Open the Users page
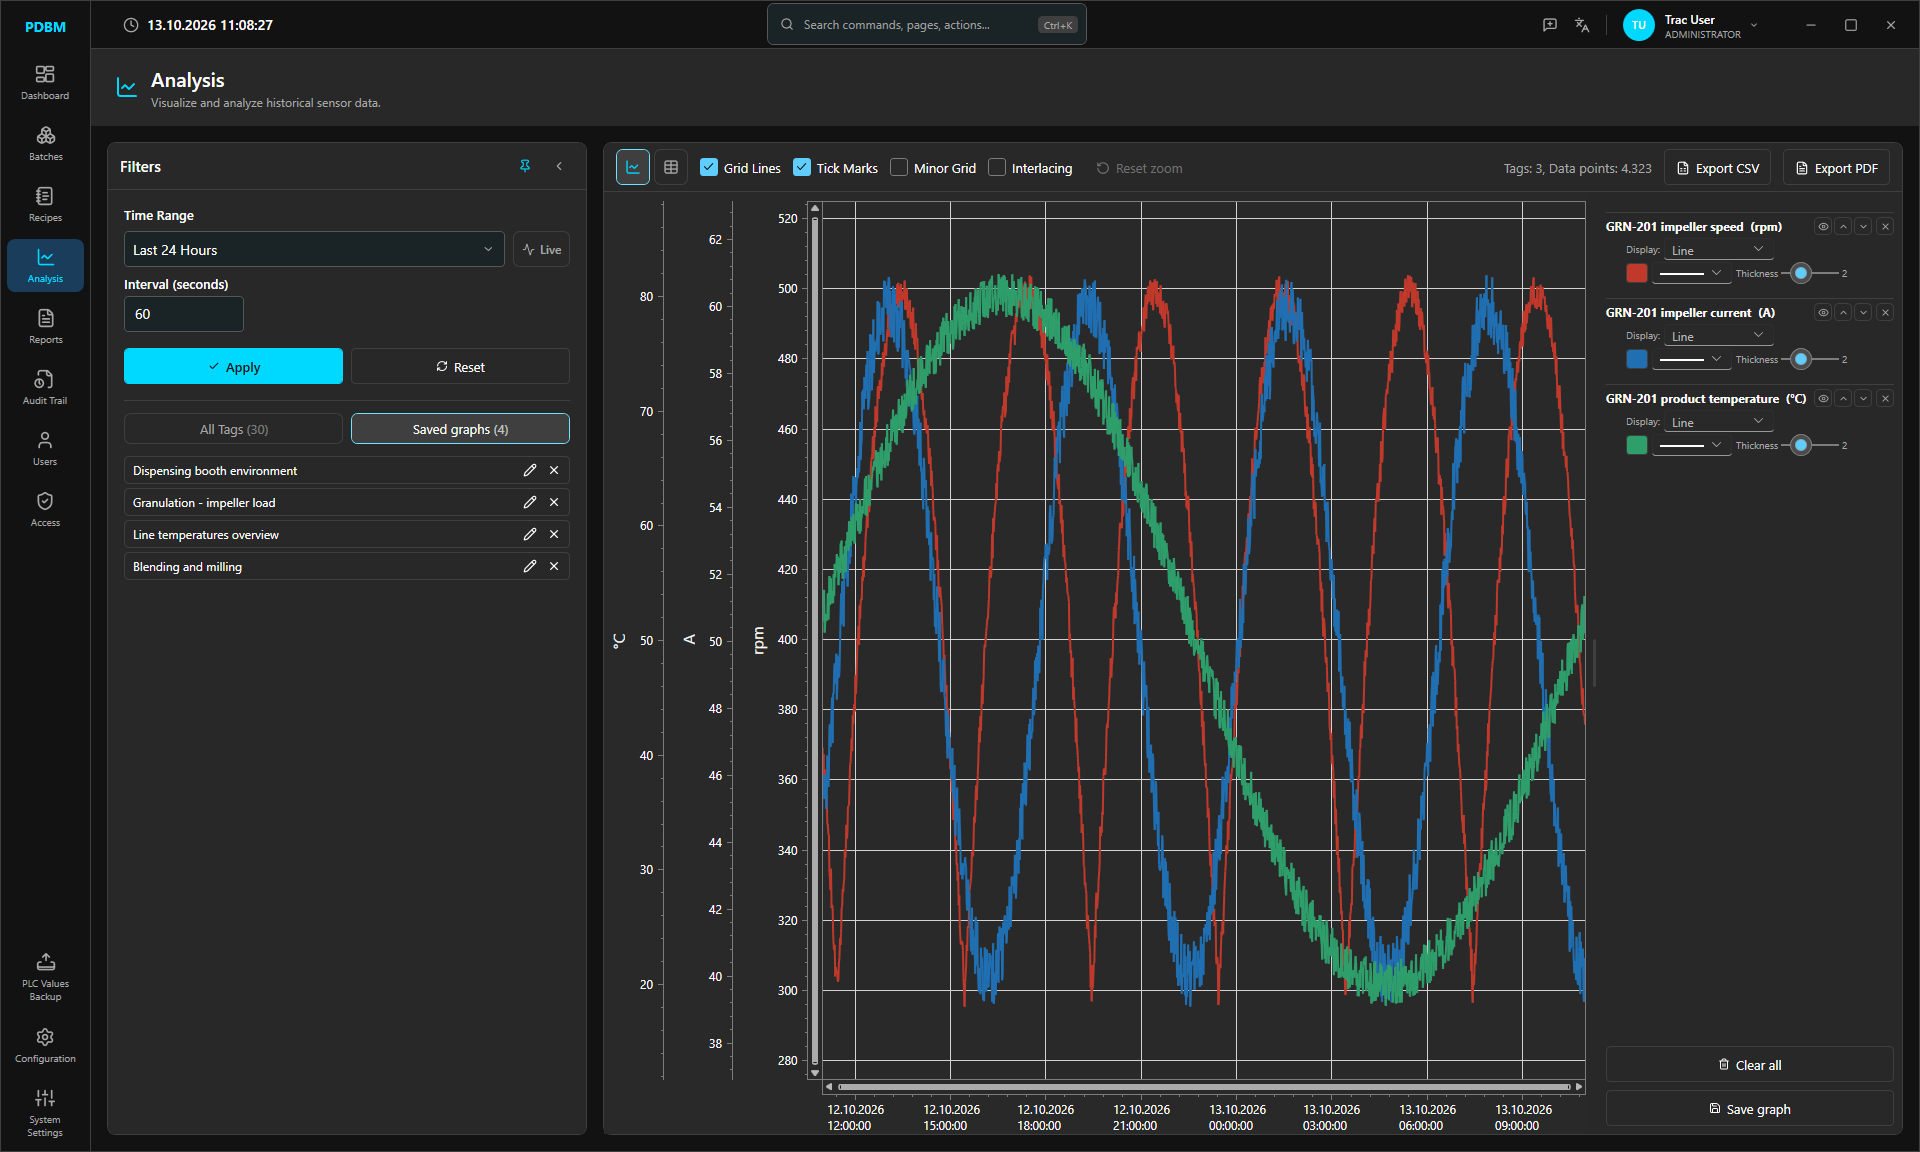Image resolution: width=1920 pixels, height=1152 pixels. point(45,449)
